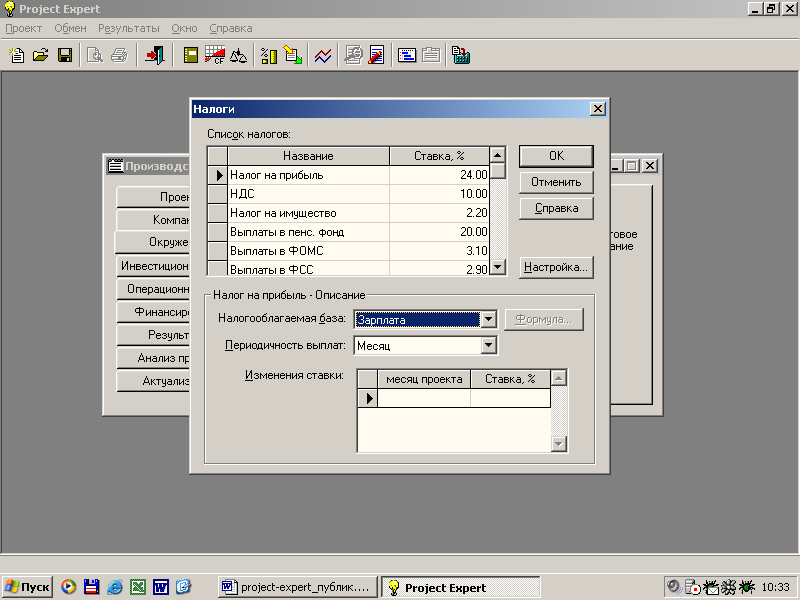Open the document with red pencil icon
Viewport: 800px width, 600px height.
coord(377,55)
